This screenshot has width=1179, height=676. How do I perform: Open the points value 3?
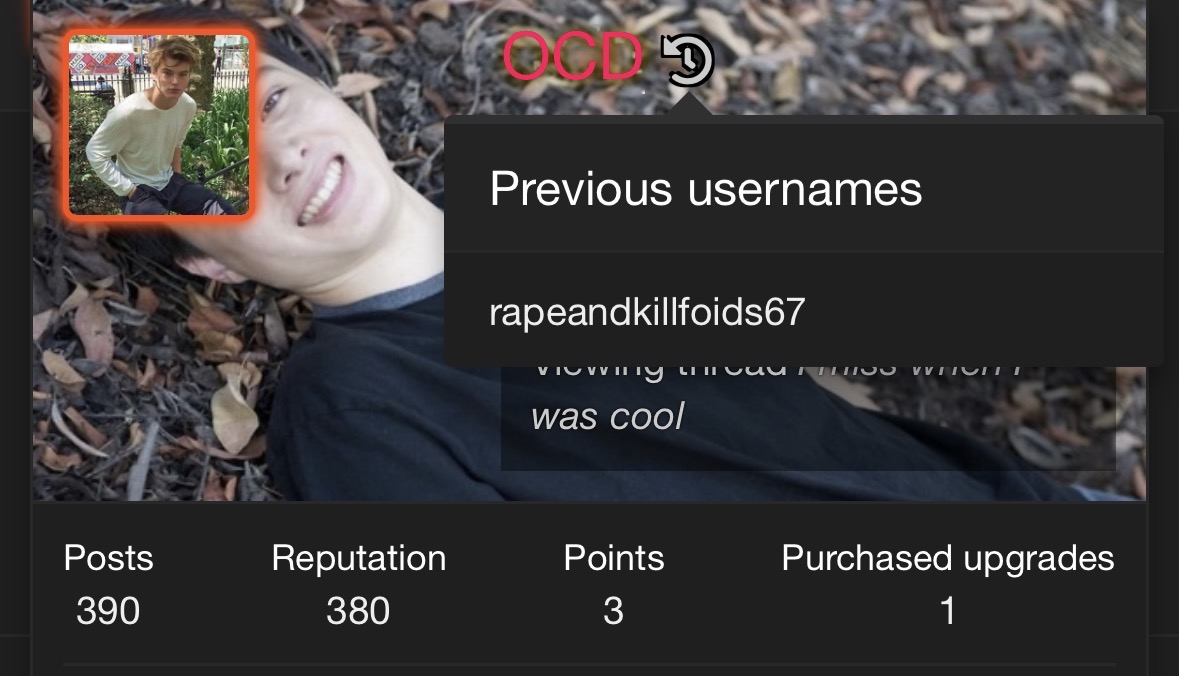614,611
